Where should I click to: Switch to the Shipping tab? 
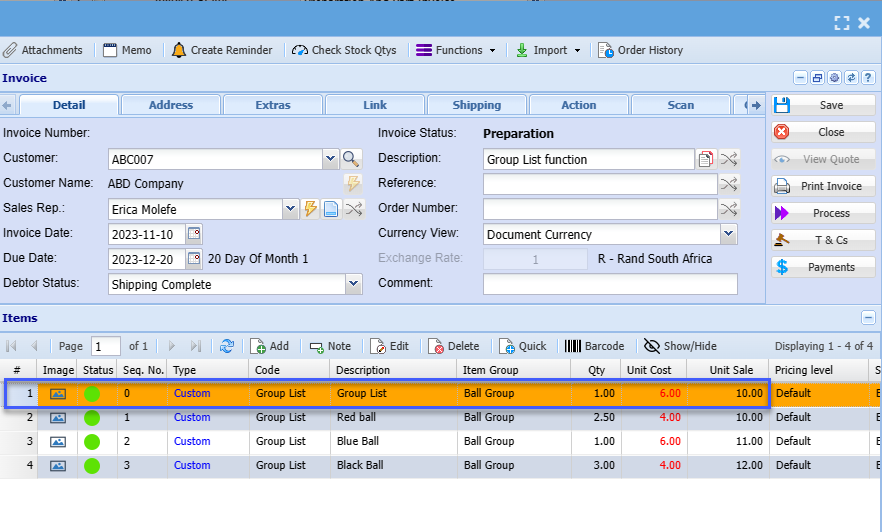point(477,105)
